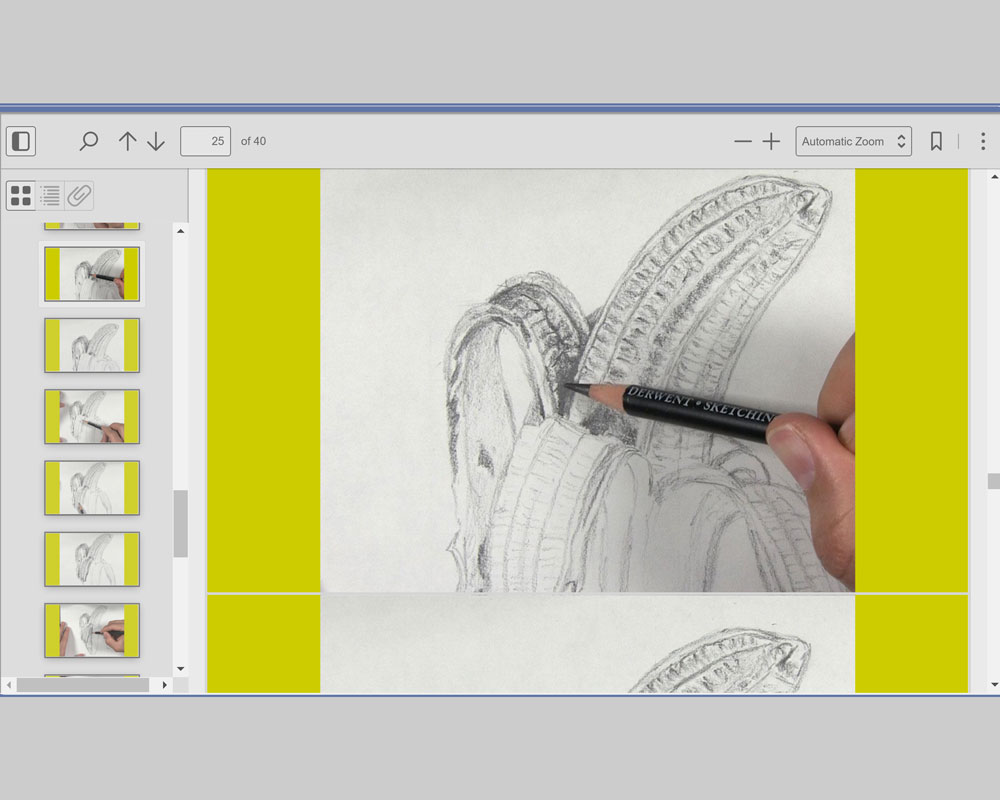Click the banana sketch page image
Image resolution: width=1000 pixels, height=800 pixels.
pos(587,380)
